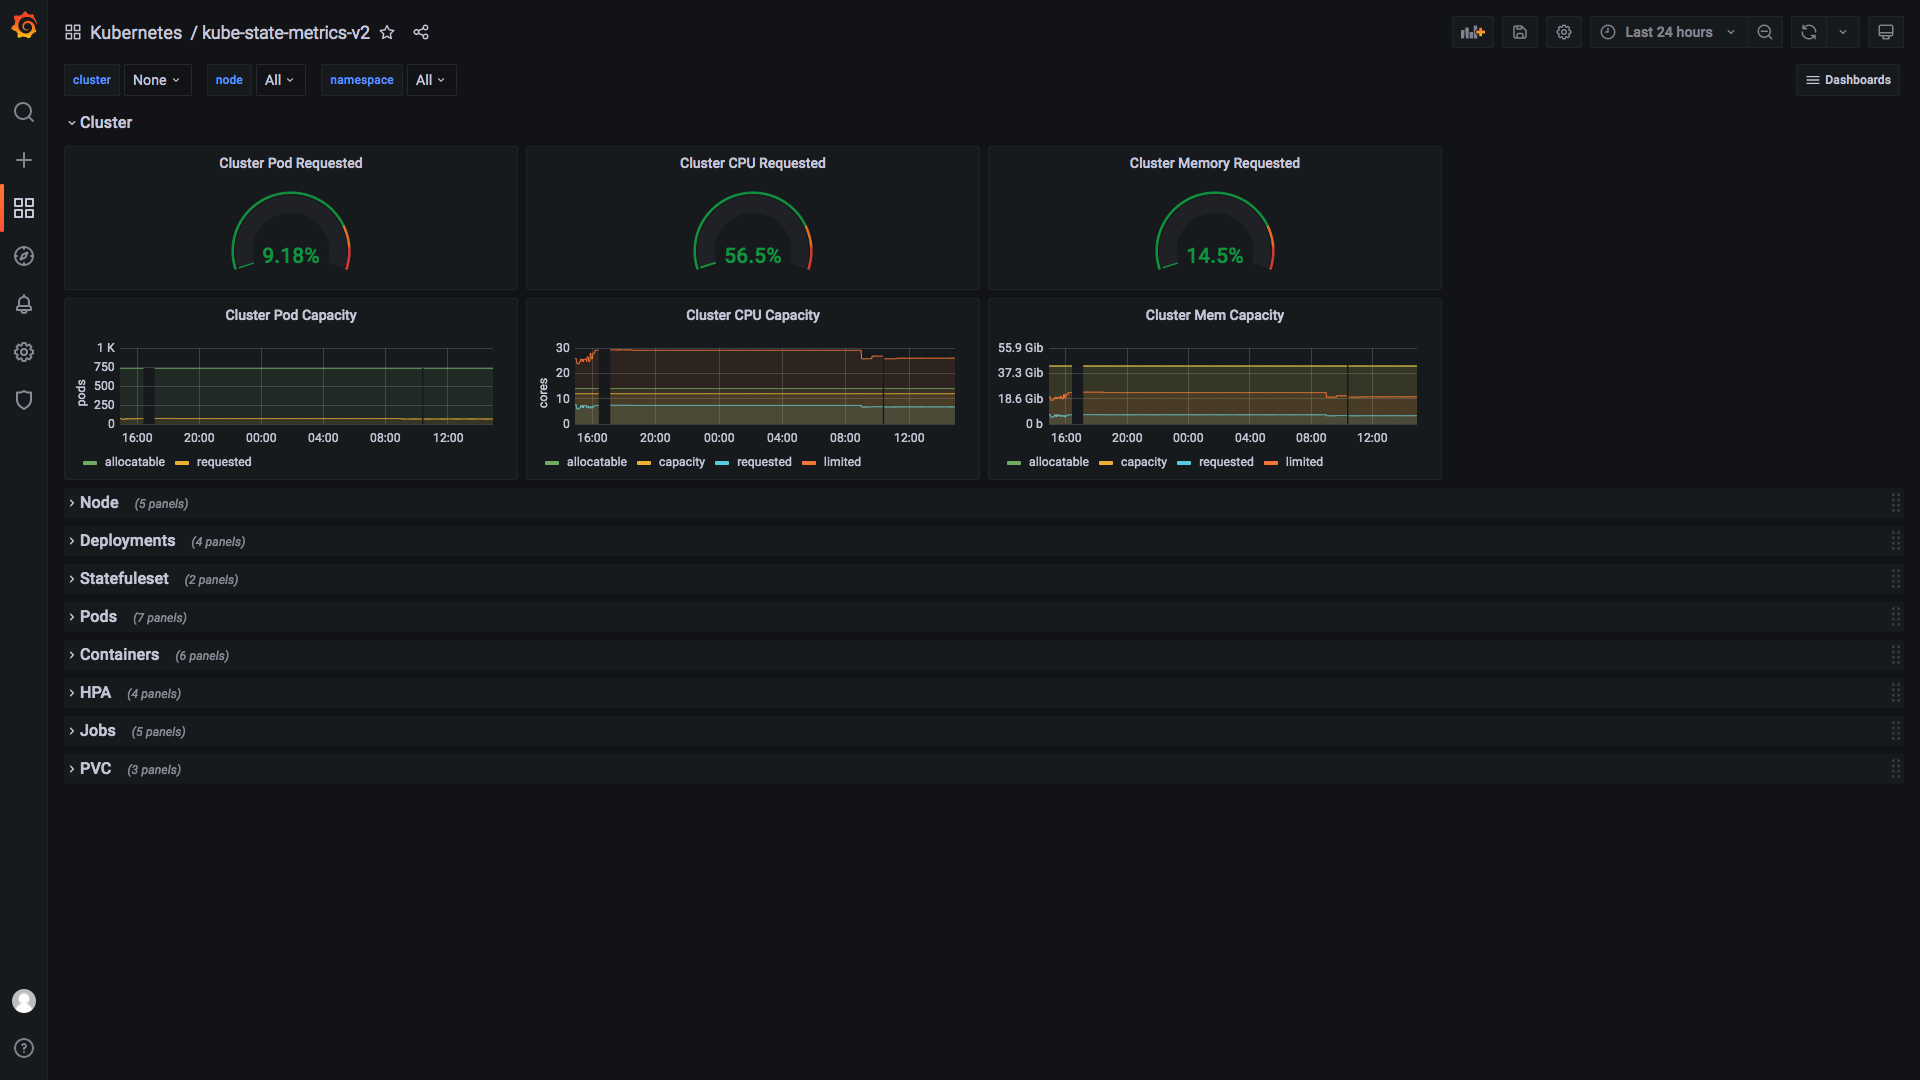Open Cluster Mem Capacity panel title menu
Screen dimensions: 1920x1080
pos(1215,315)
